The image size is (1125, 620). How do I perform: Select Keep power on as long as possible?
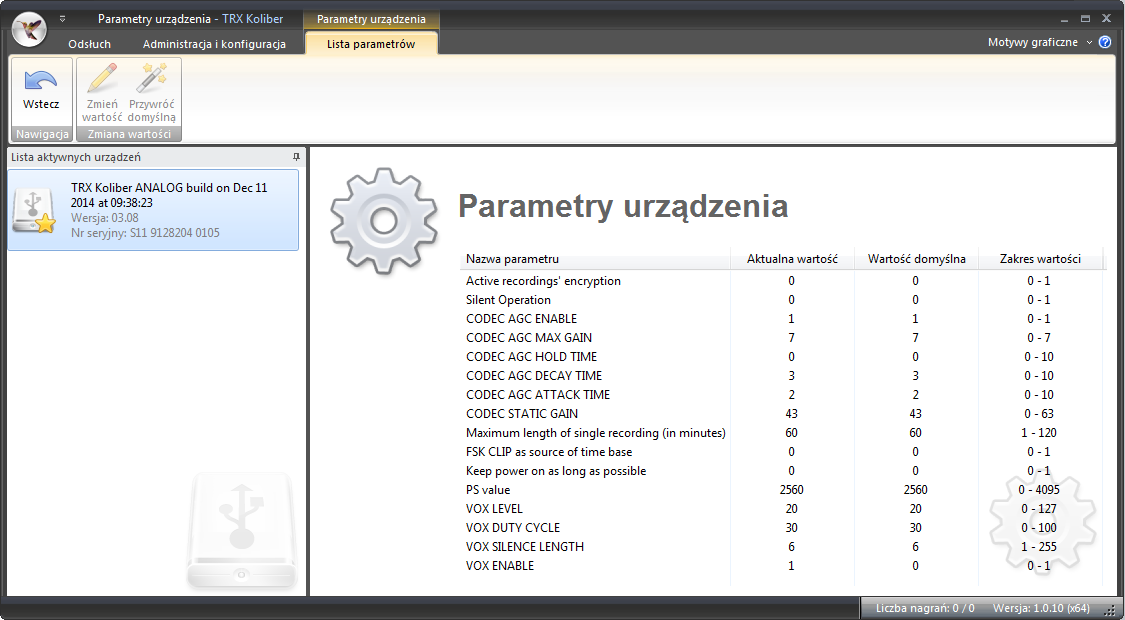click(781, 471)
